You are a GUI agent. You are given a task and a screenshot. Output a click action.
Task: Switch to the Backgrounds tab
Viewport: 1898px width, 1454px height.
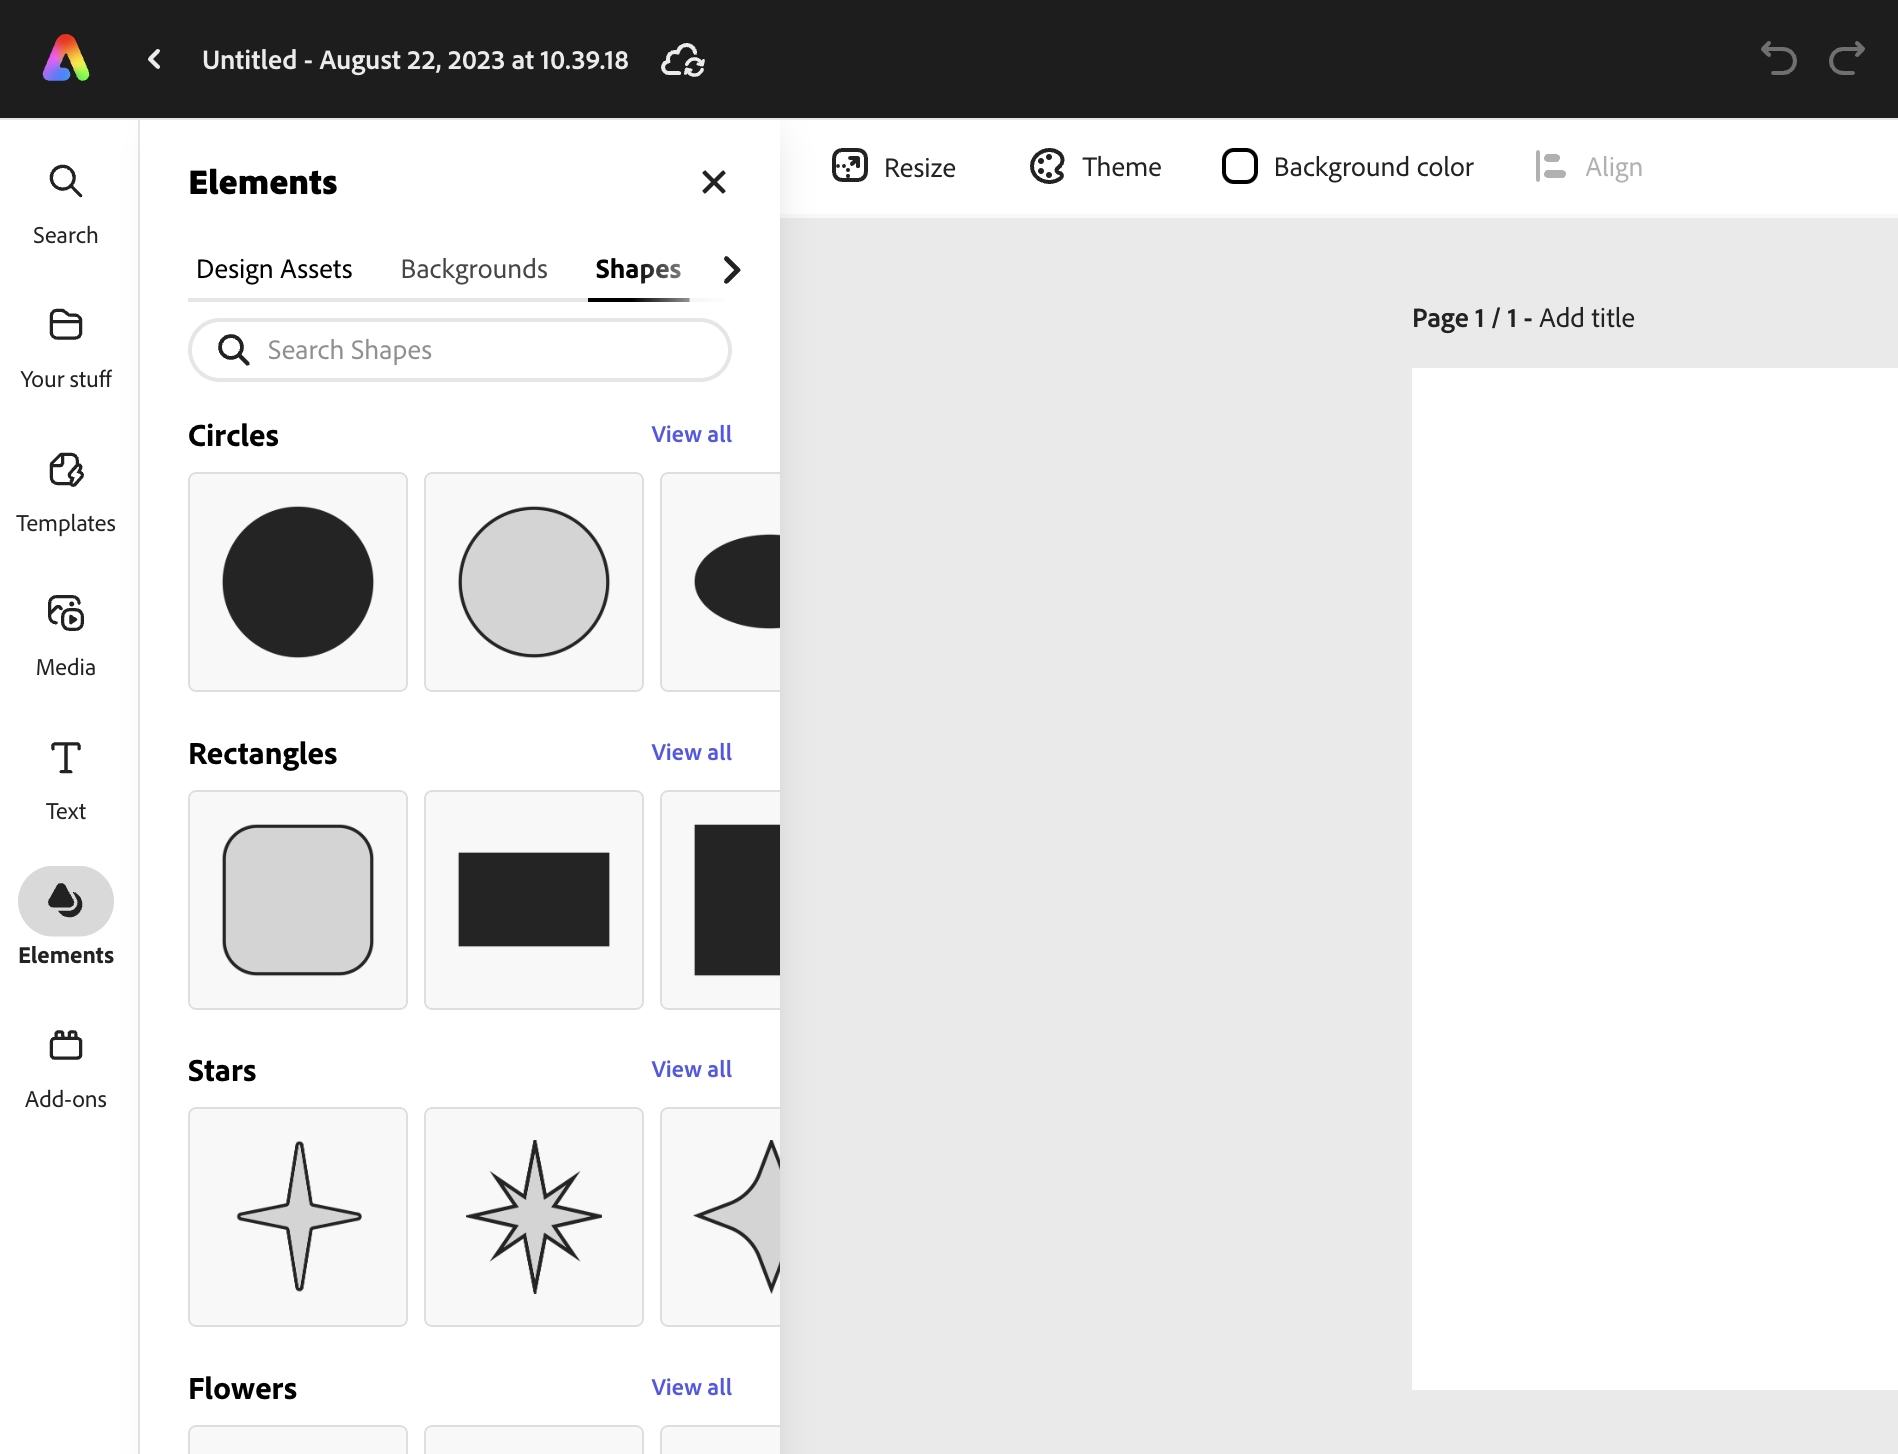pos(473,269)
